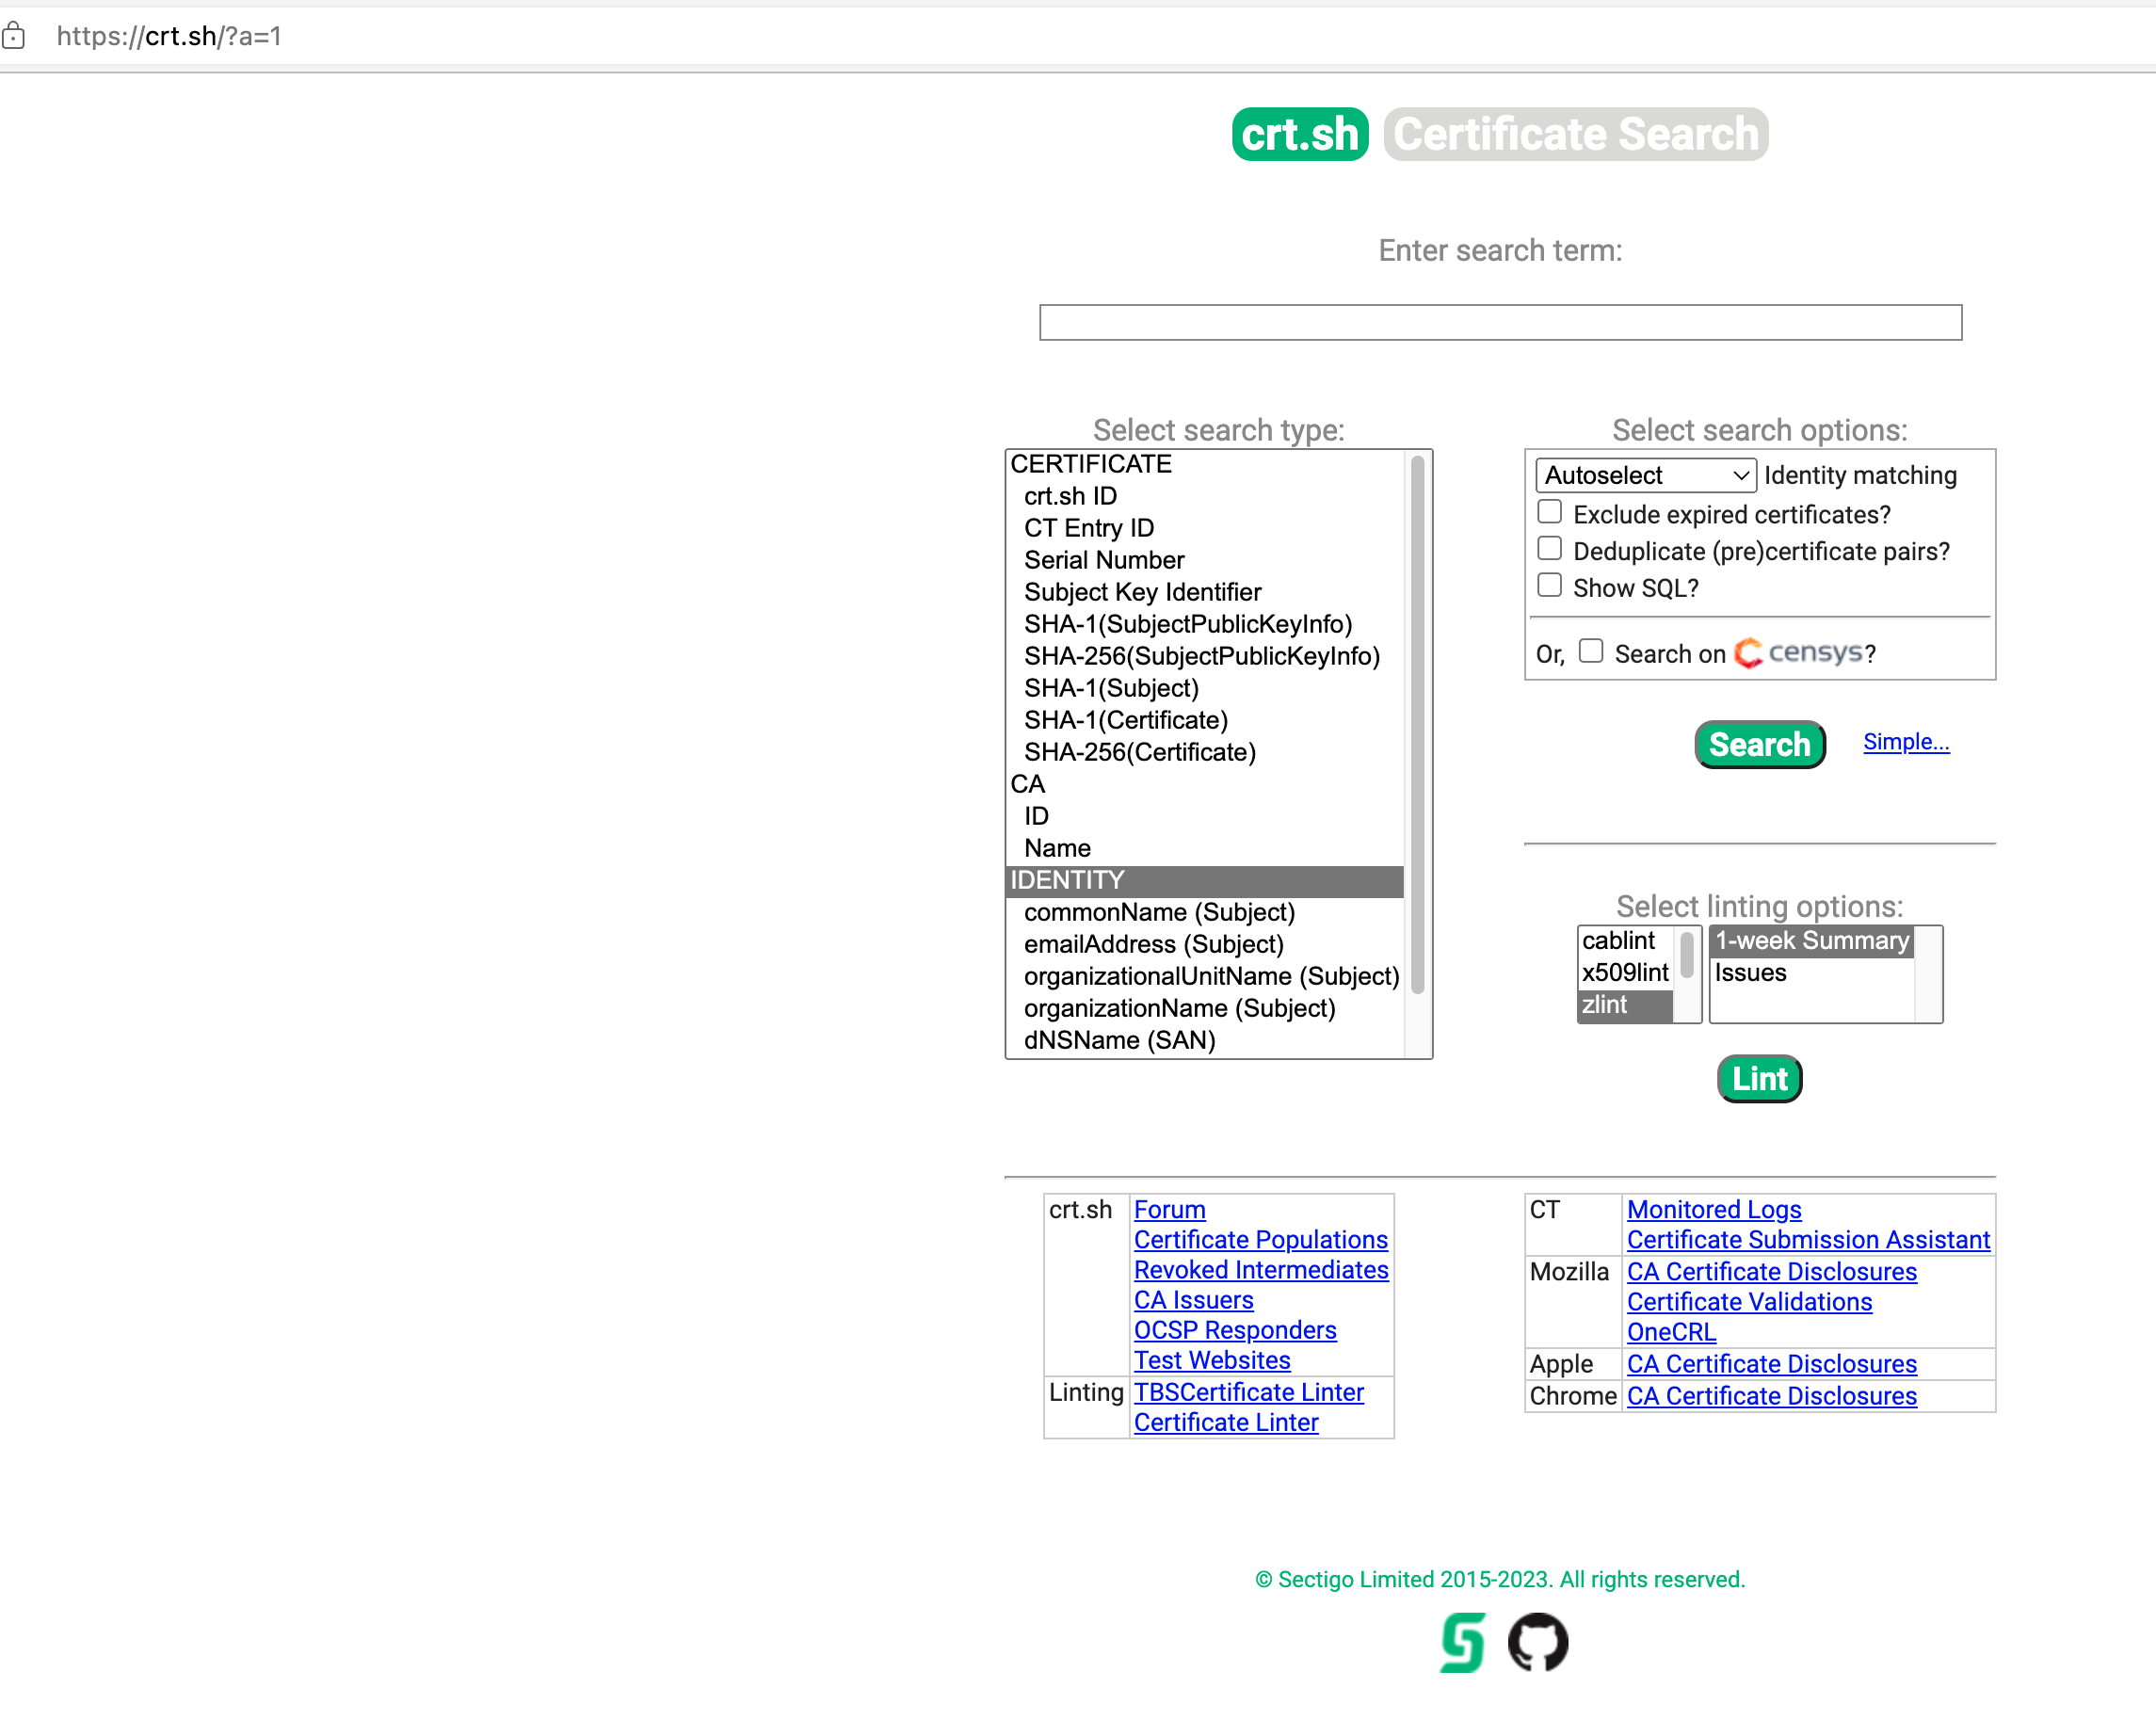Click the Sectigo logo icon at bottom

1463,1642
